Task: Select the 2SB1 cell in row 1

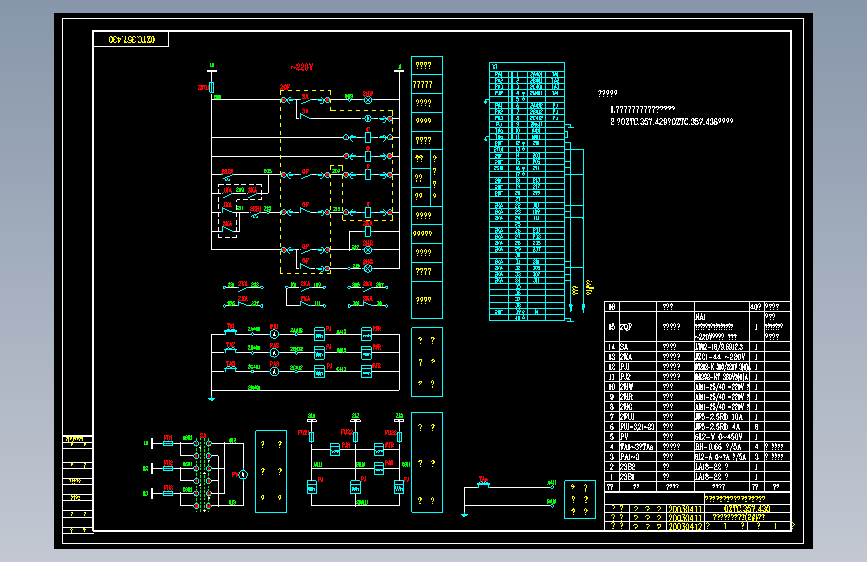Action: [x=638, y=476]
